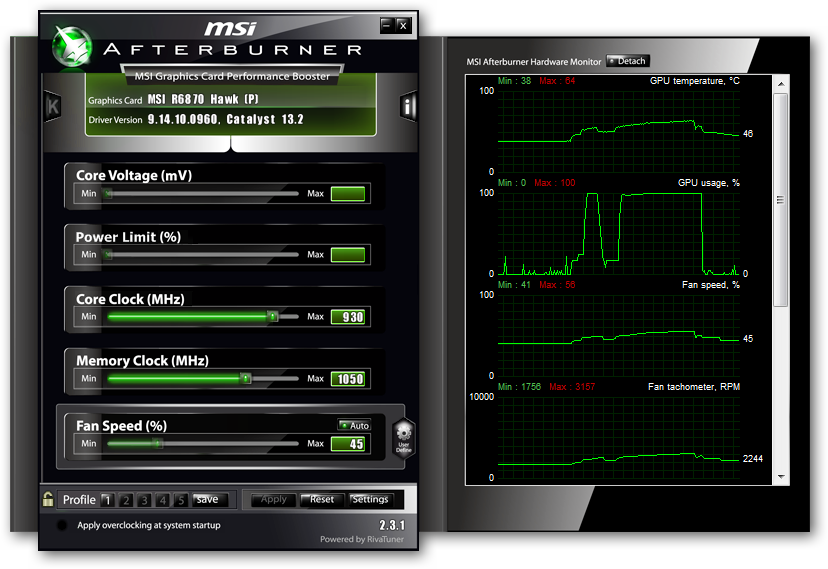This screenshot has height=569, width=828.
Task: Select profile slot 2
Action: pos(126,500)
